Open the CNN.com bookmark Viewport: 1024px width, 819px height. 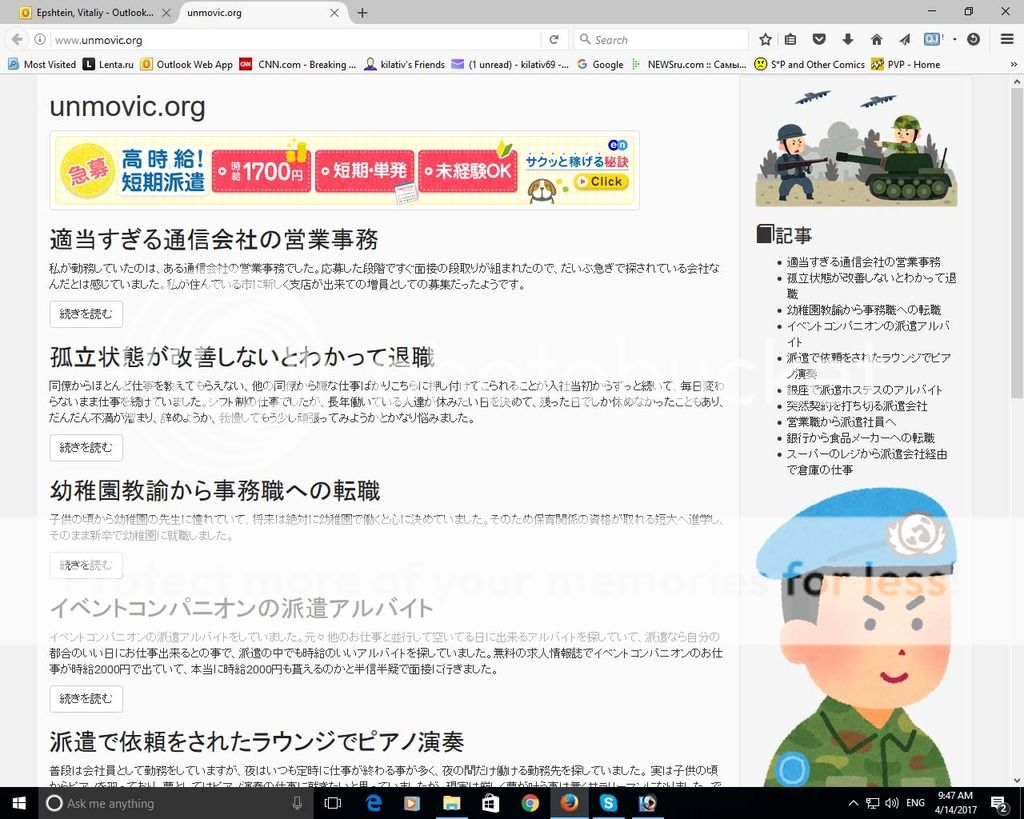click(x=298, y=65)
